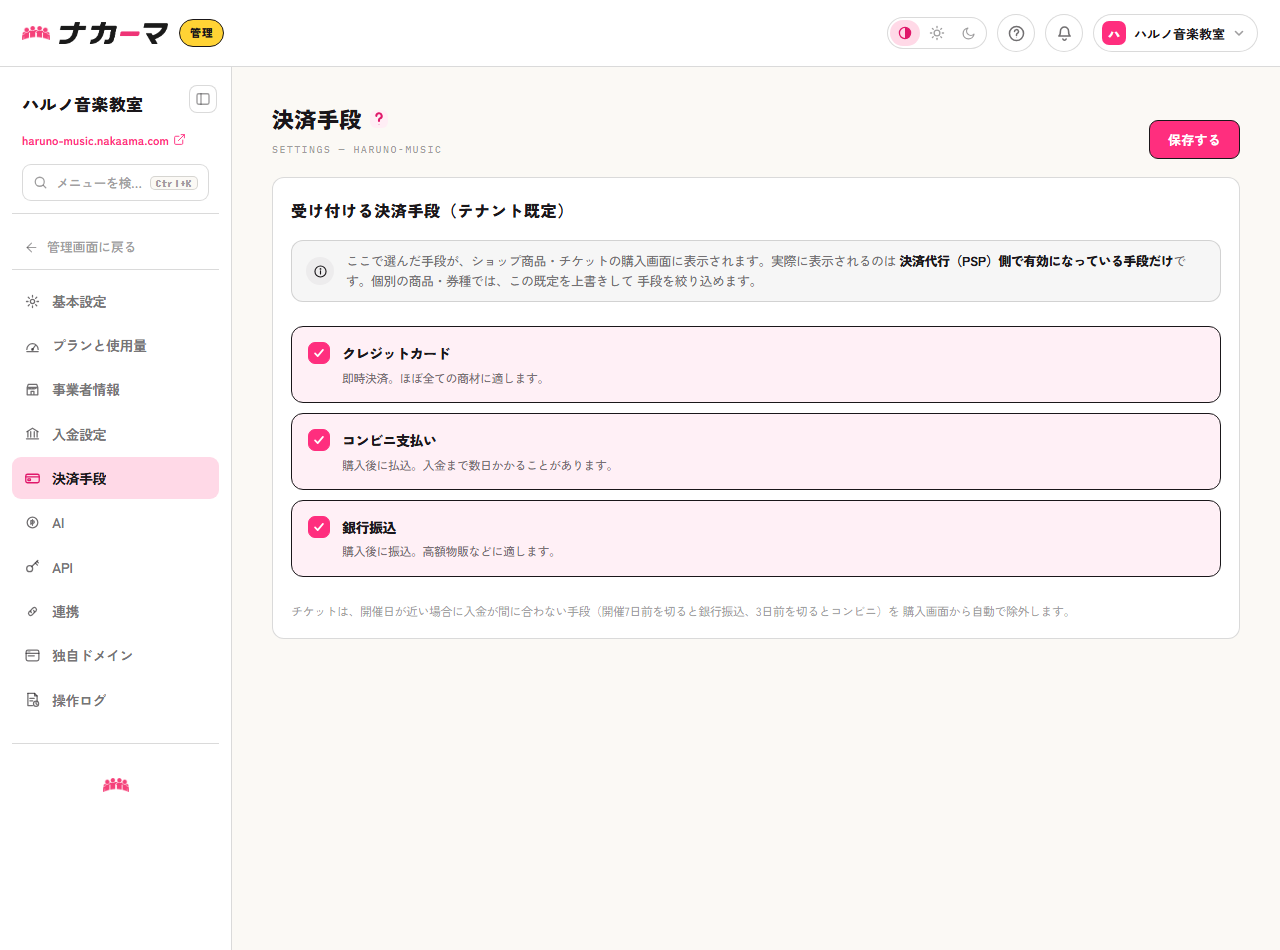The width and height of the screenshot is (1280, 950).
Task: Open the 操作ログ menu item
Action: point(115,701)
